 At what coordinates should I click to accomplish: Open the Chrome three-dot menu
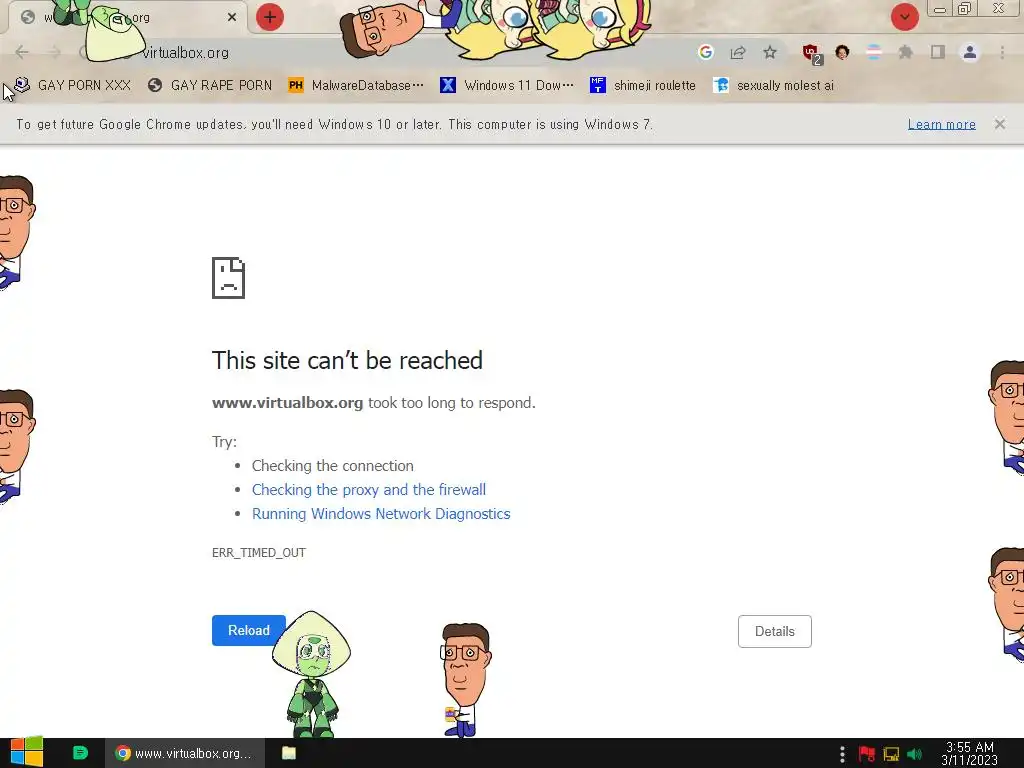click(1002, 52)
